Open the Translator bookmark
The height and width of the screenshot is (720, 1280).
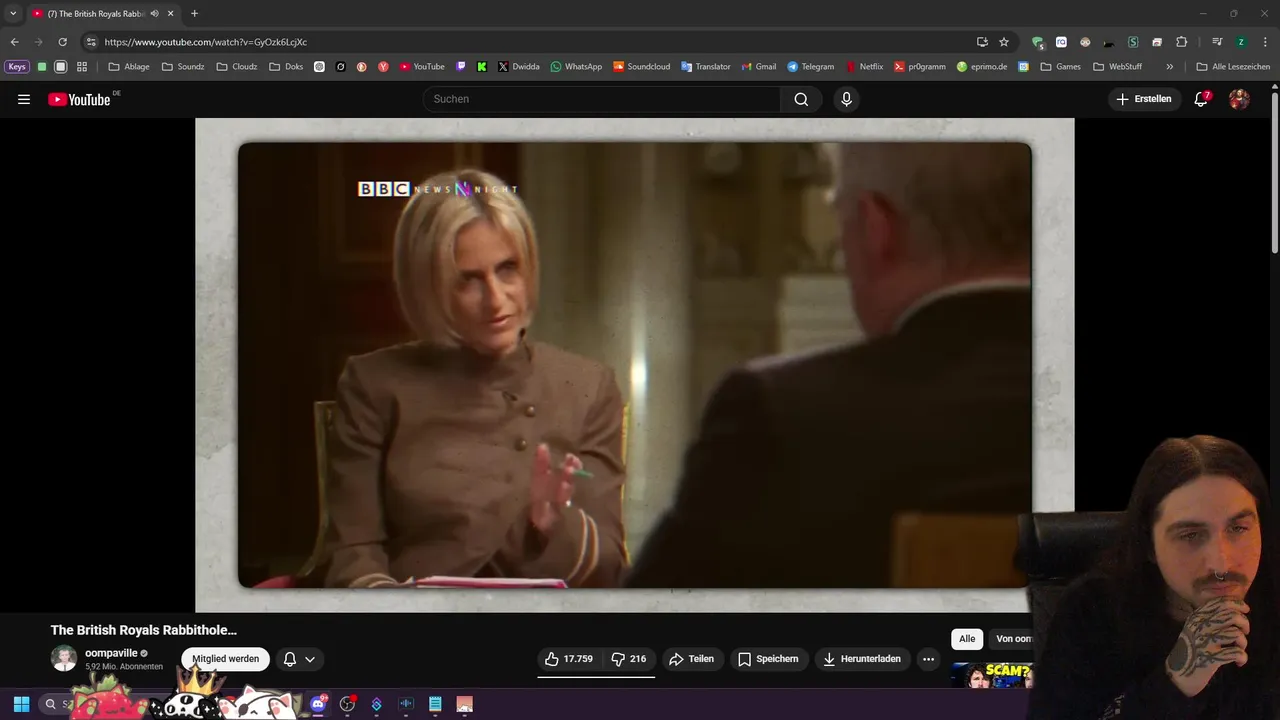[706, 67]
